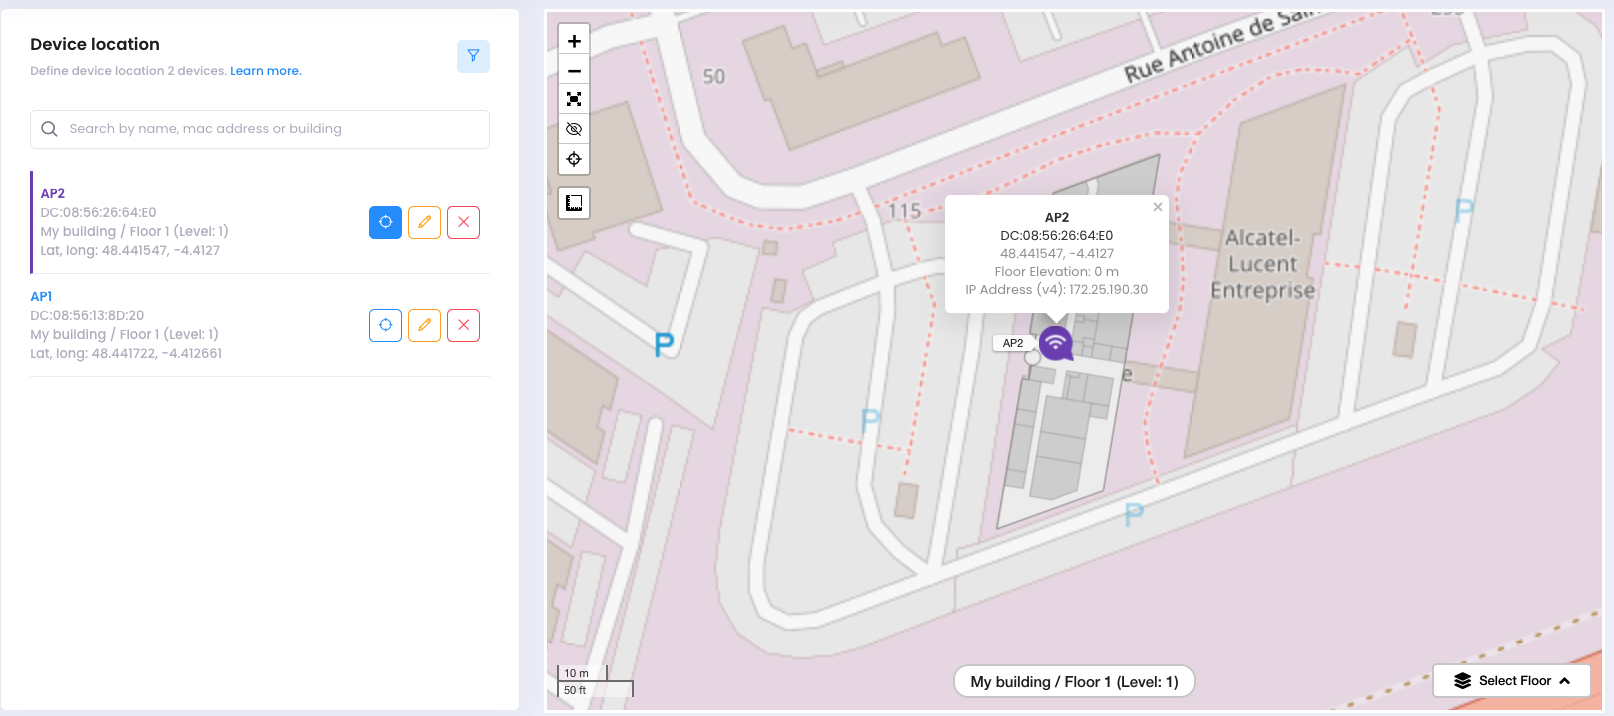Toggle map visibility eye icon
This screenshot has width=1614, height=716.
(x=574, y=129)
